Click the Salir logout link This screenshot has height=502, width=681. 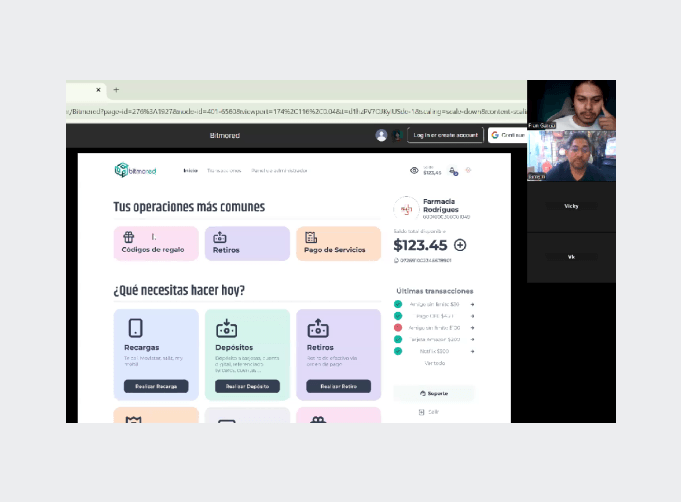[430, 412]
